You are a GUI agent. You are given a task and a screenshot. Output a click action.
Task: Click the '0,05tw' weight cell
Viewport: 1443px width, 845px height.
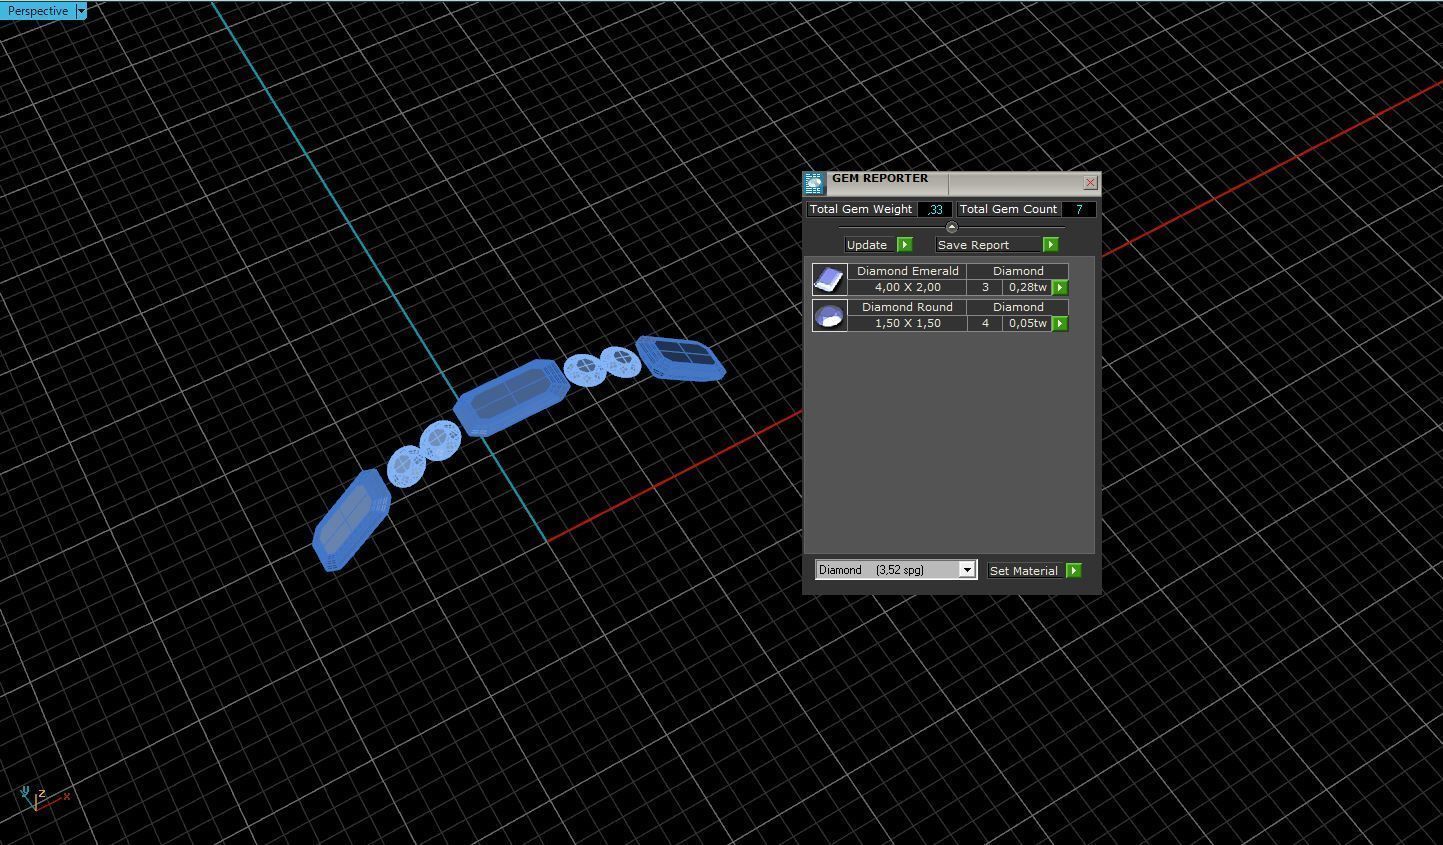[x=1027, y=323]
